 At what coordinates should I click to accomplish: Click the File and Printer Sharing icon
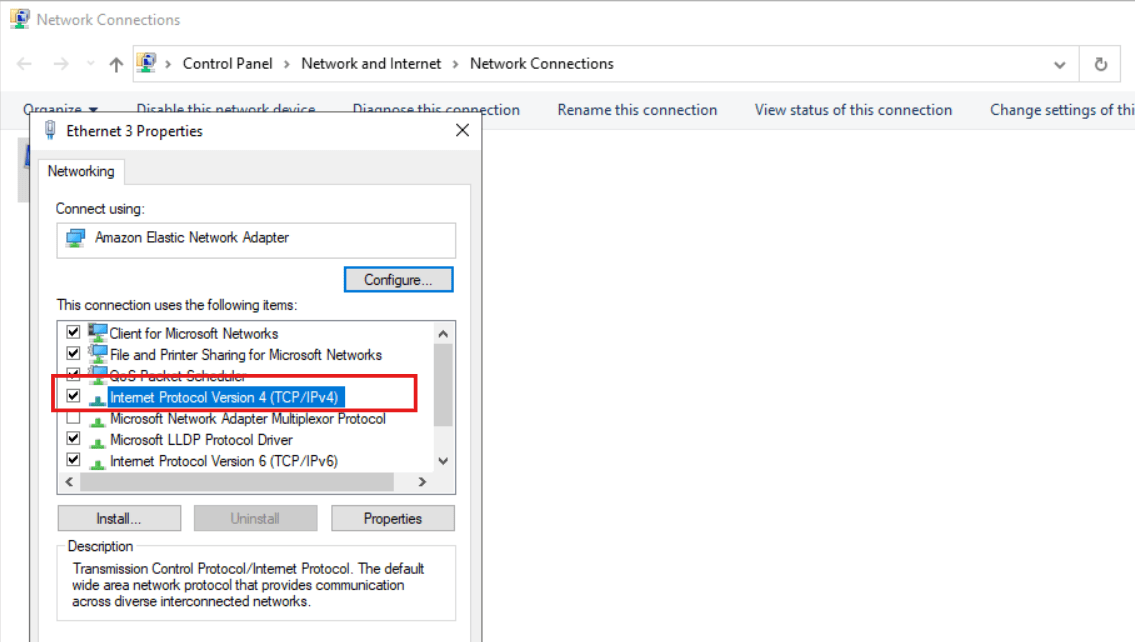pyautogui.click(x=97, y=353)
